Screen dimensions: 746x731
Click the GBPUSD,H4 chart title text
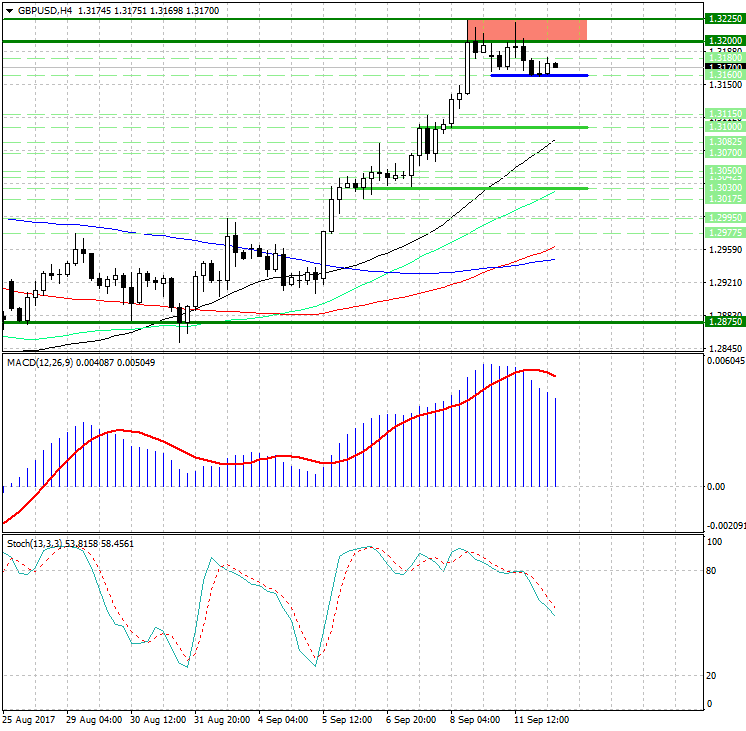(44, 10)
